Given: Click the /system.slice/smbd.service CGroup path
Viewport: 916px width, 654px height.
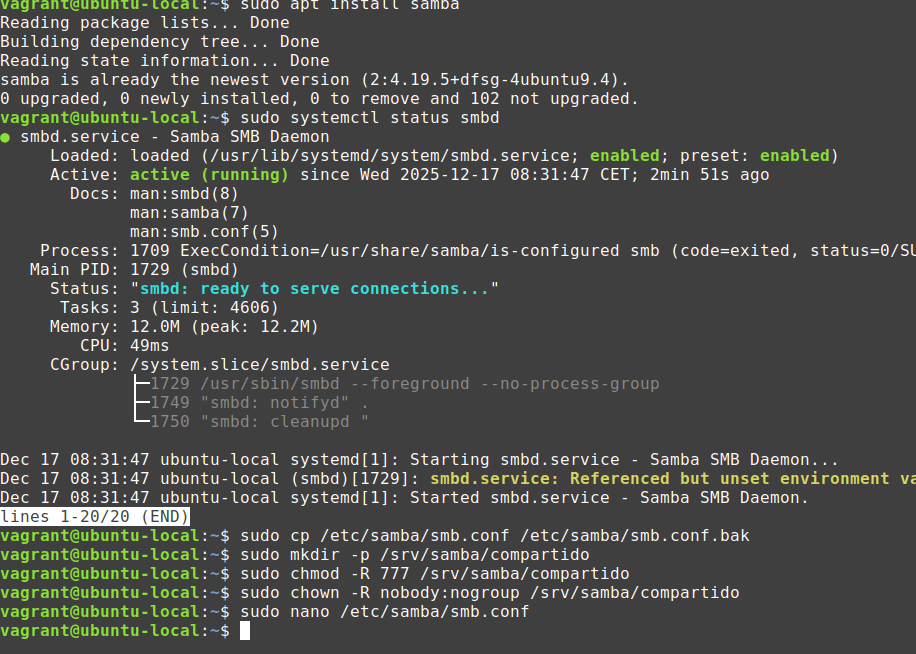Looking at the screenshot, I should tap(260, 365).
